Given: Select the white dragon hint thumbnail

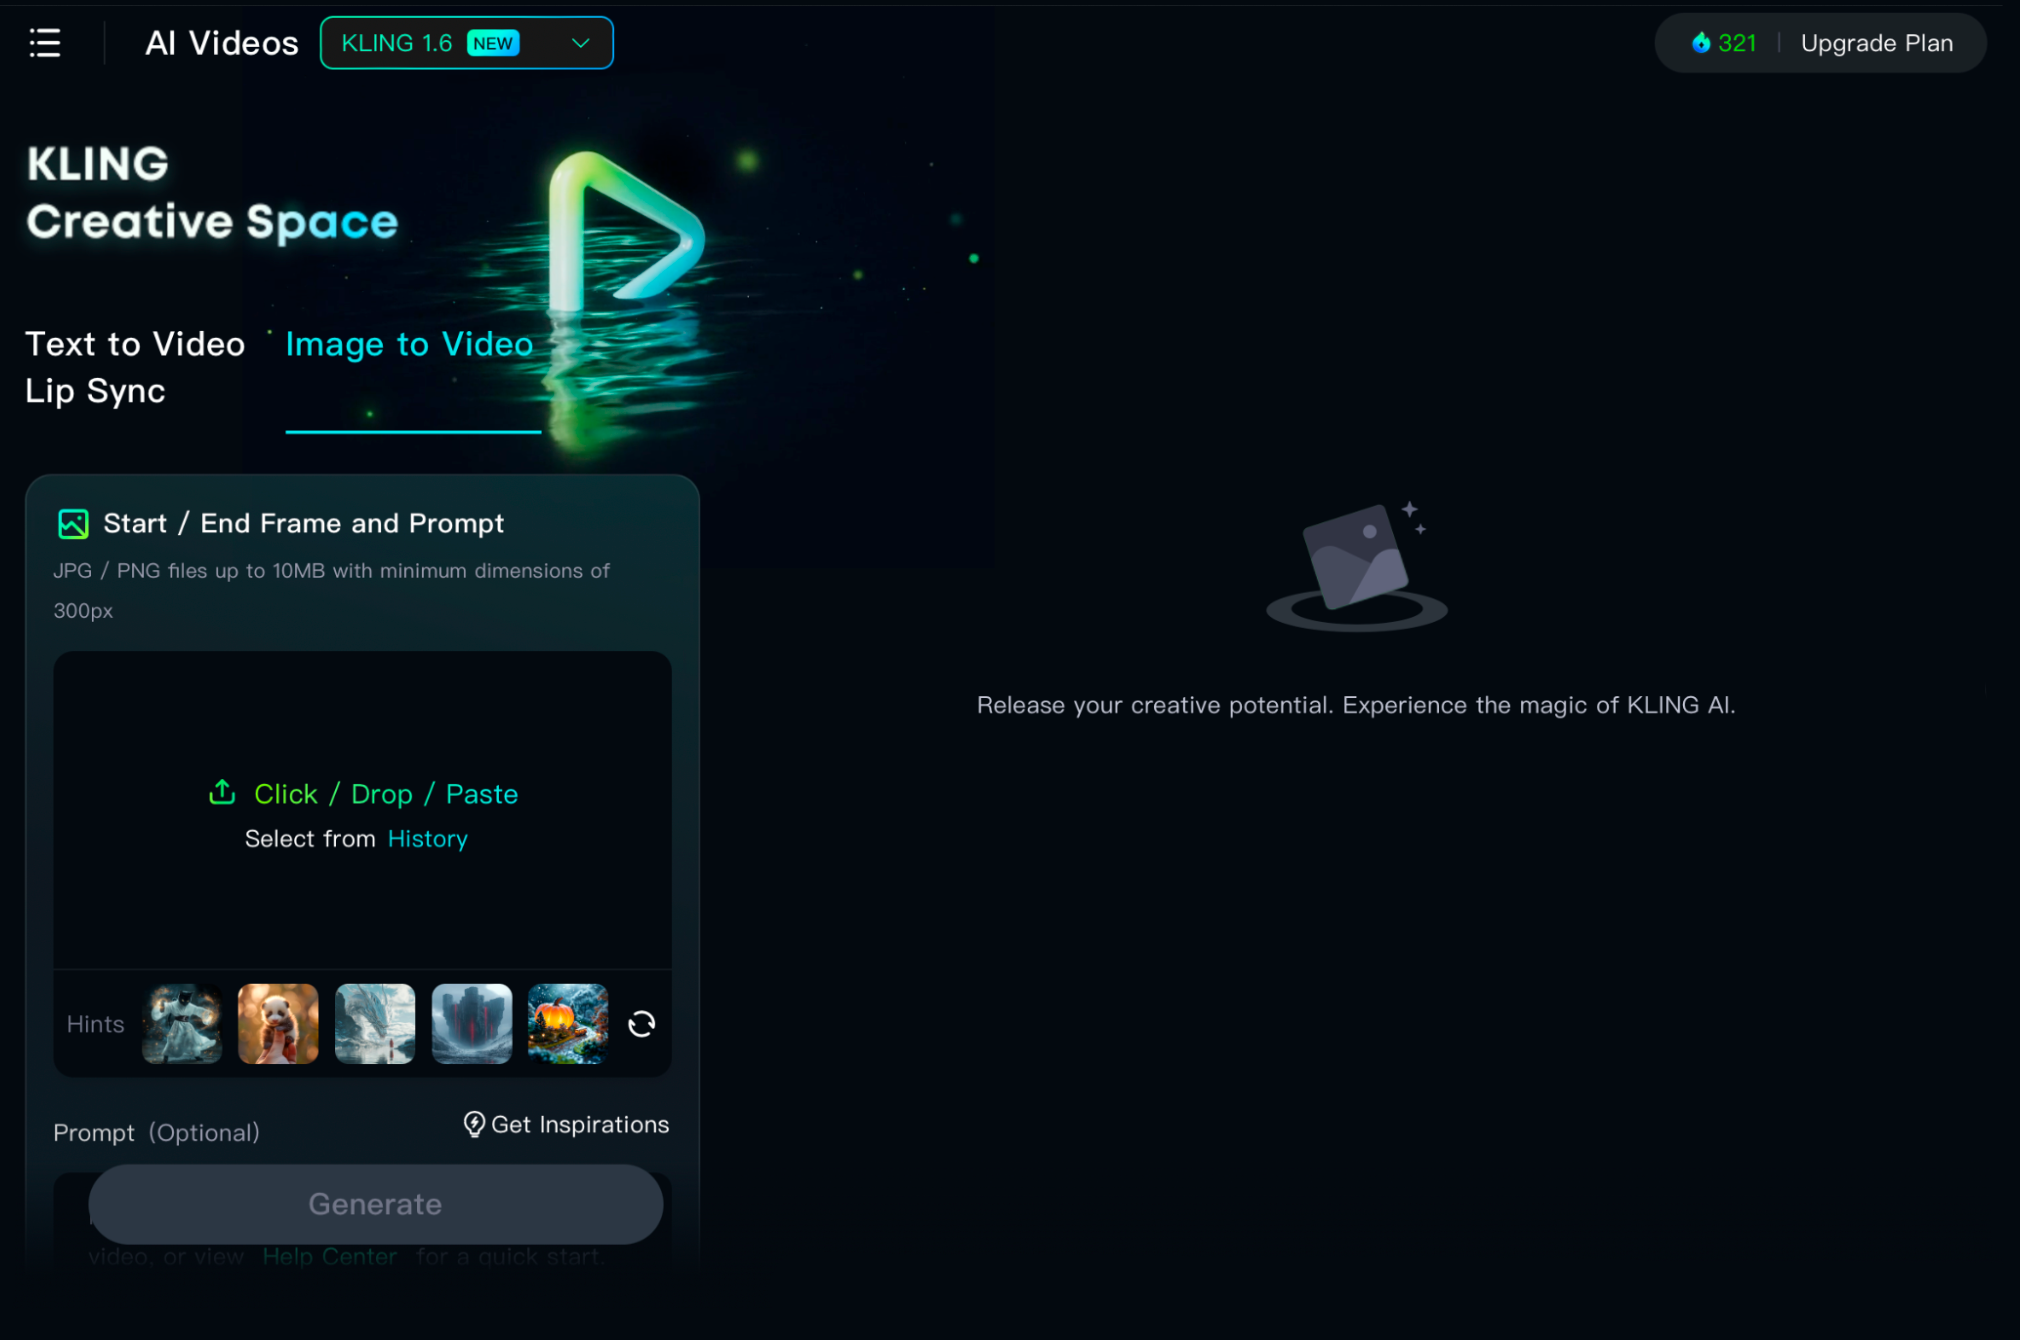Looking at the screenshot, I should pyautogui.click(x=375, y=1024).
